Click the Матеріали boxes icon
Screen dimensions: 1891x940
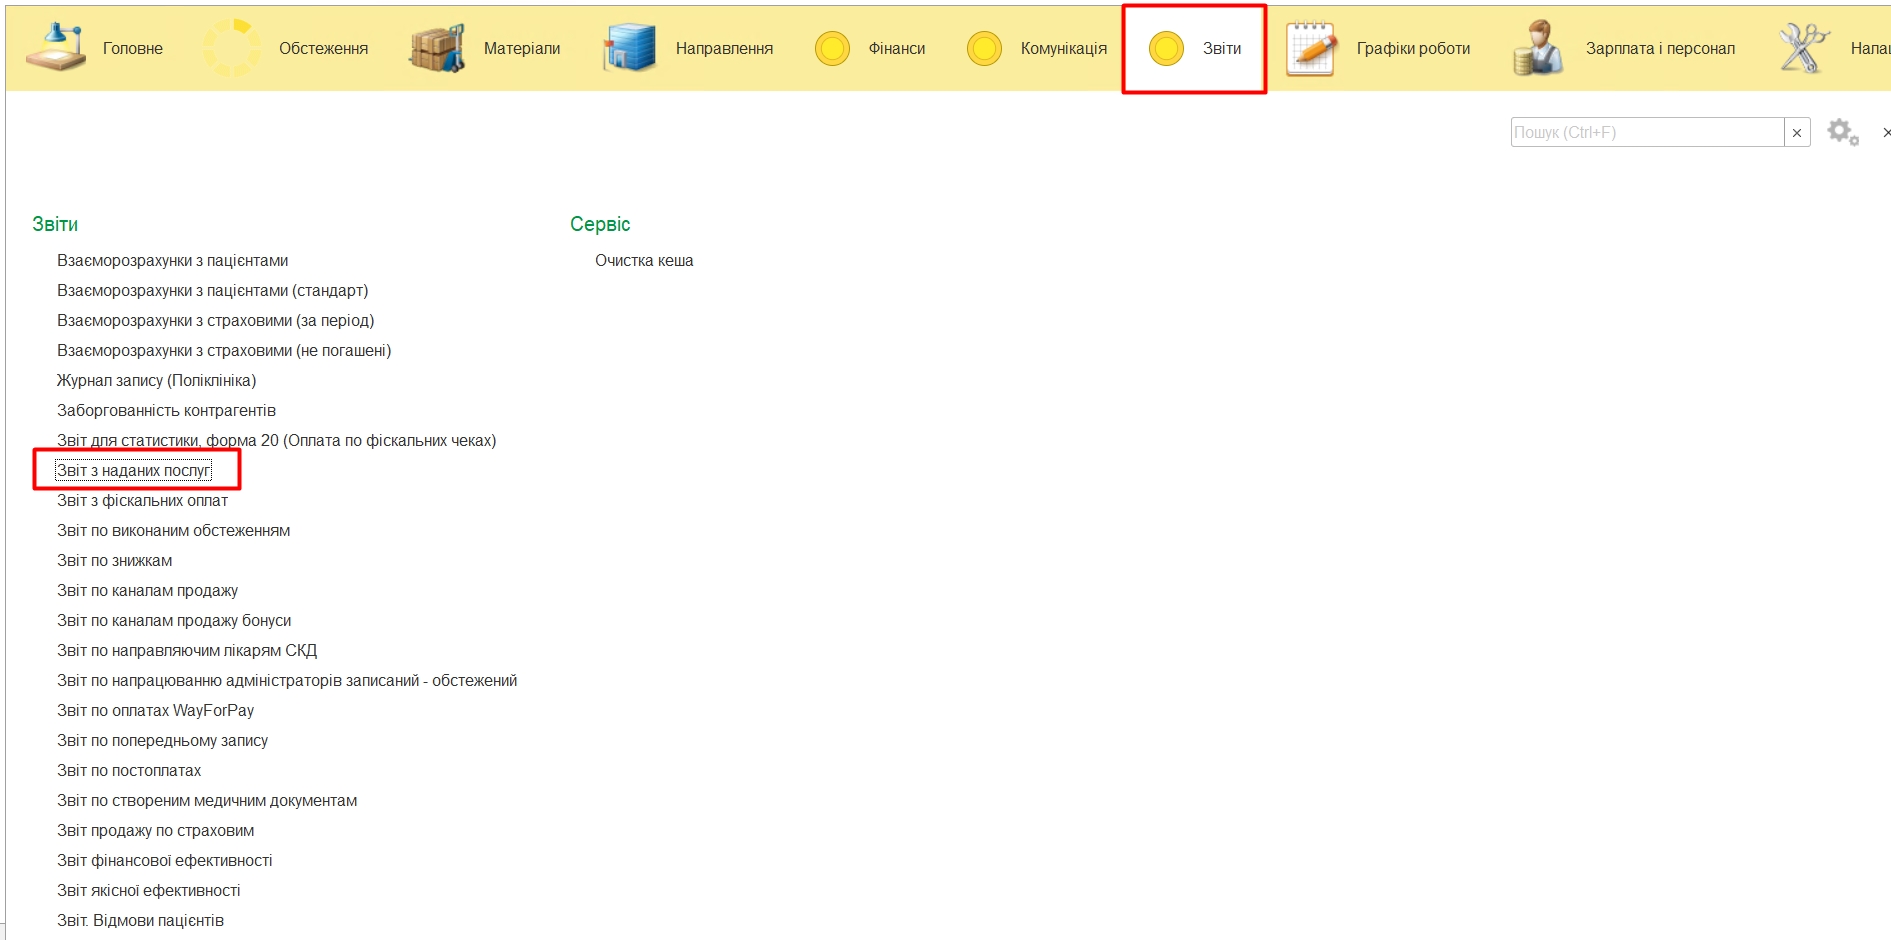(x=437, y=48)
